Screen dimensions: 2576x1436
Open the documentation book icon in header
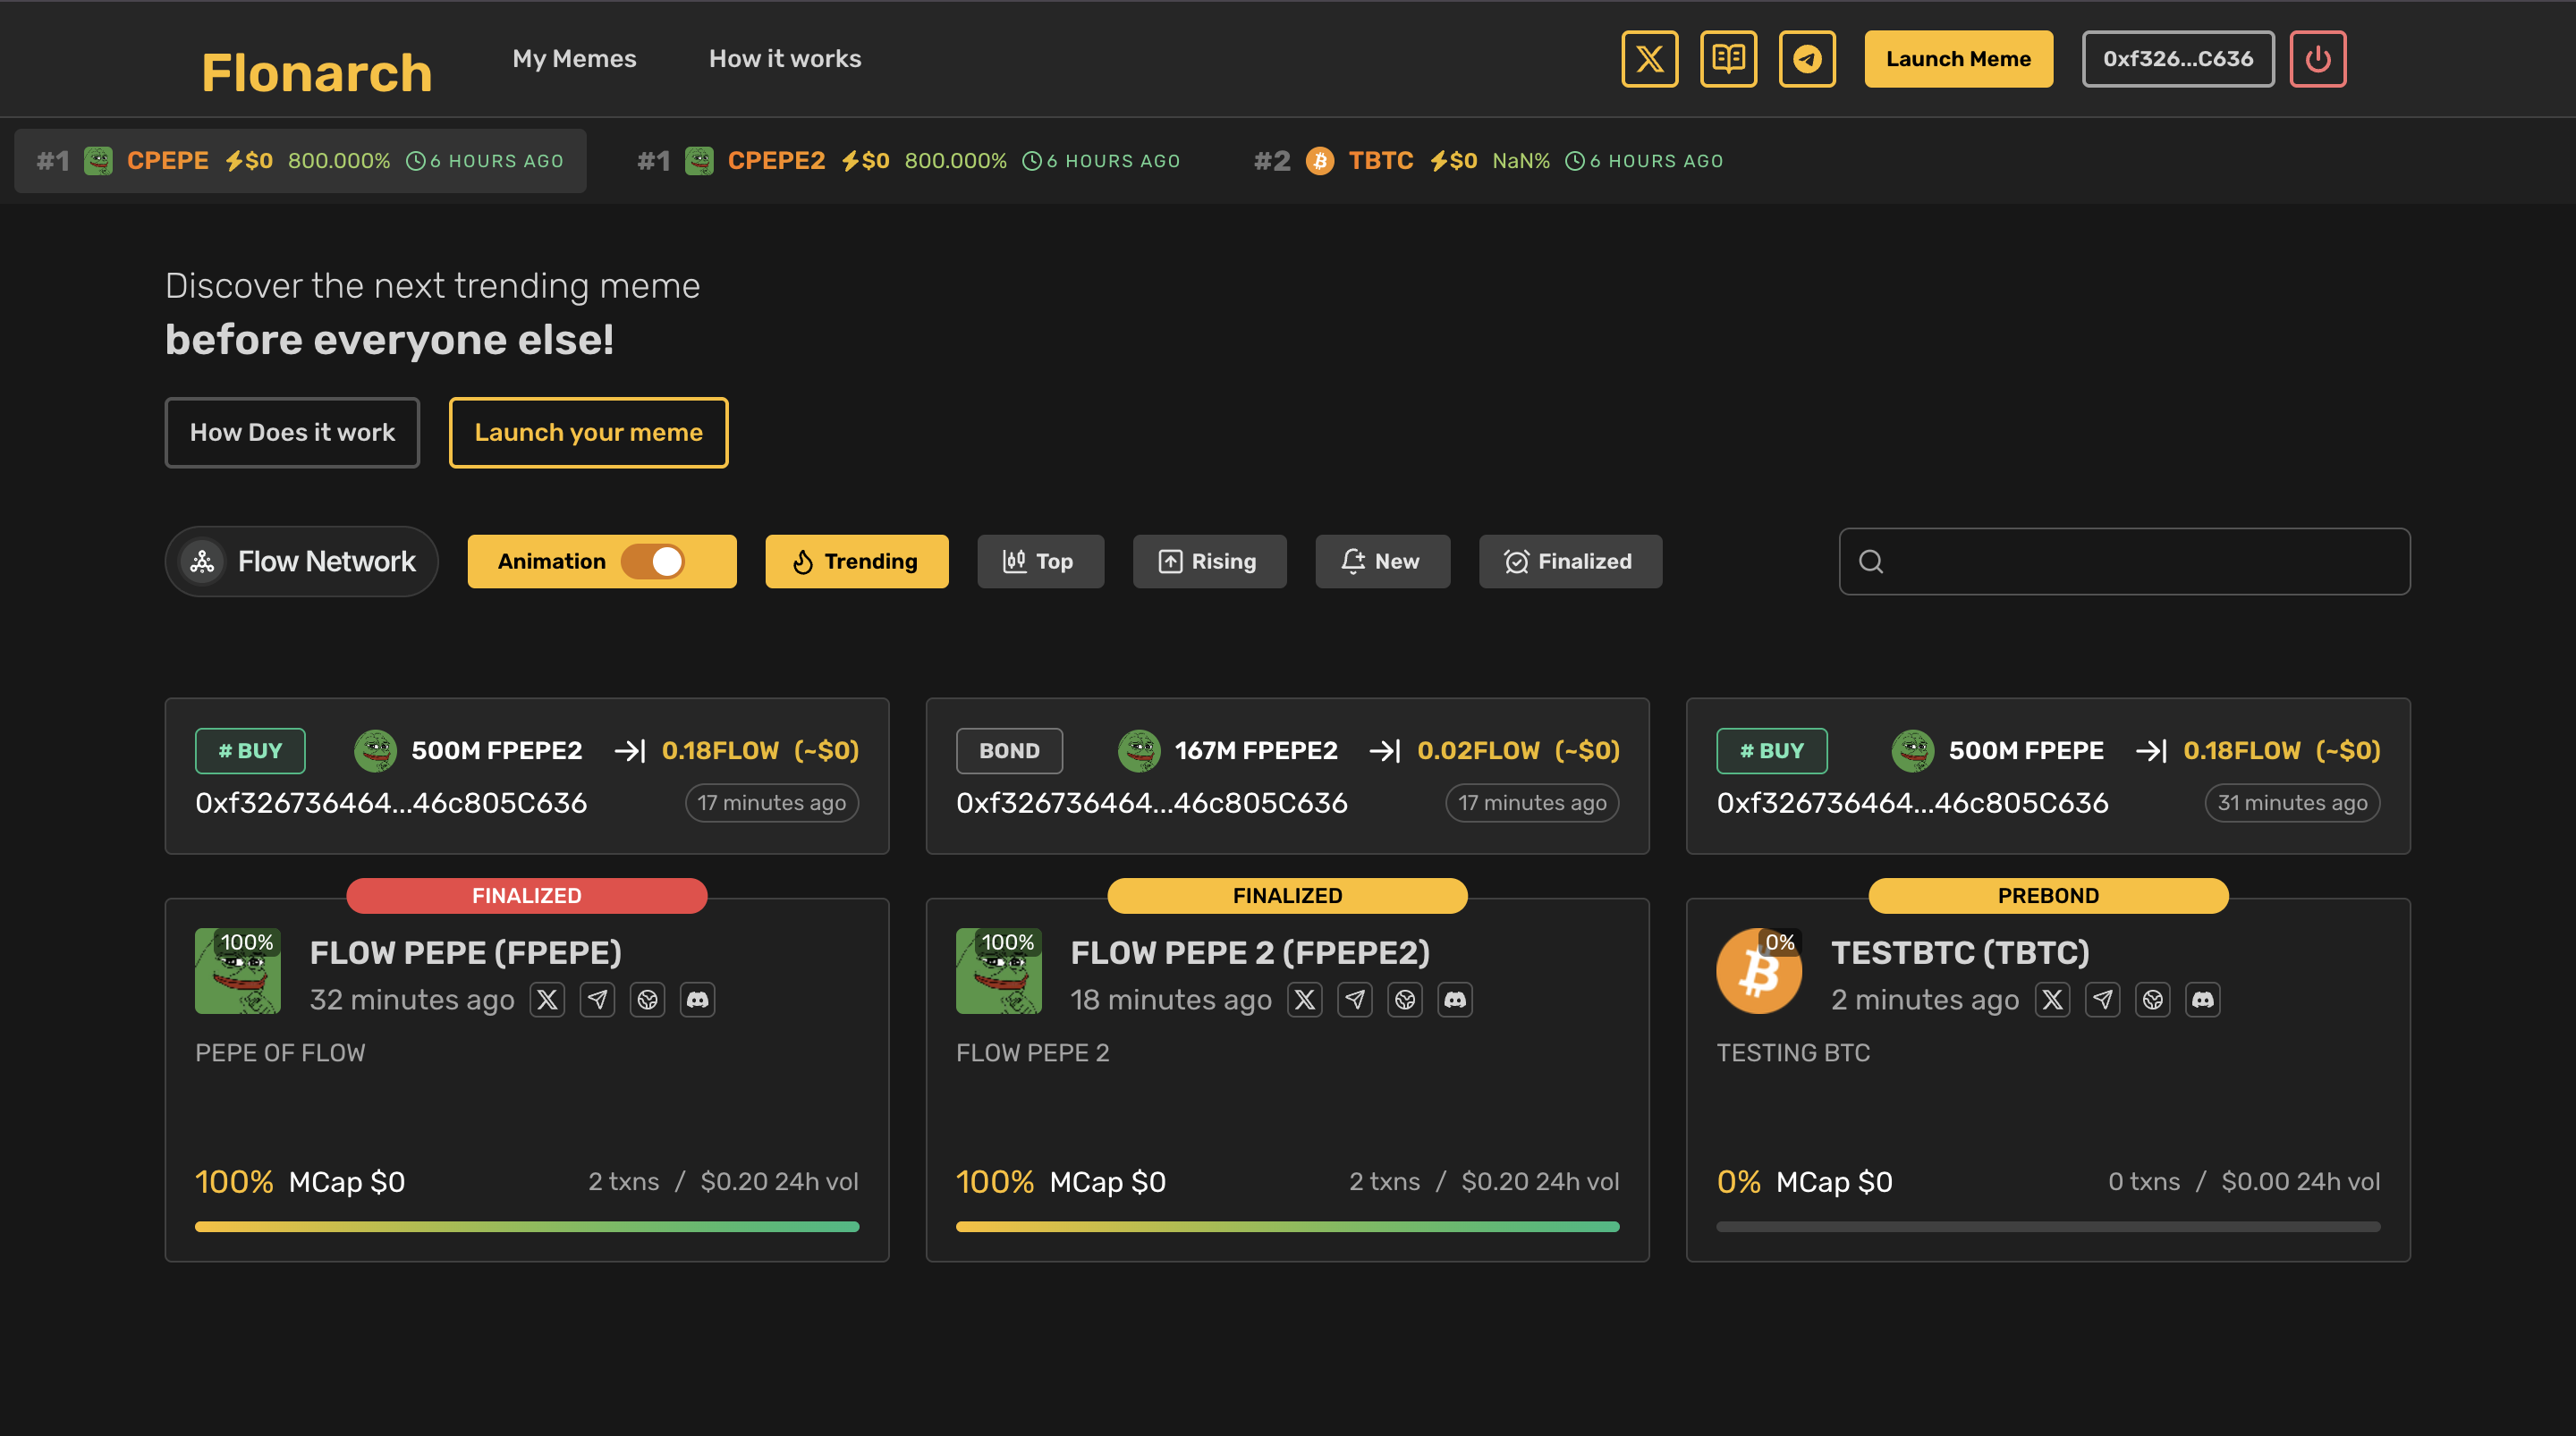click(x=1729, y=59)
